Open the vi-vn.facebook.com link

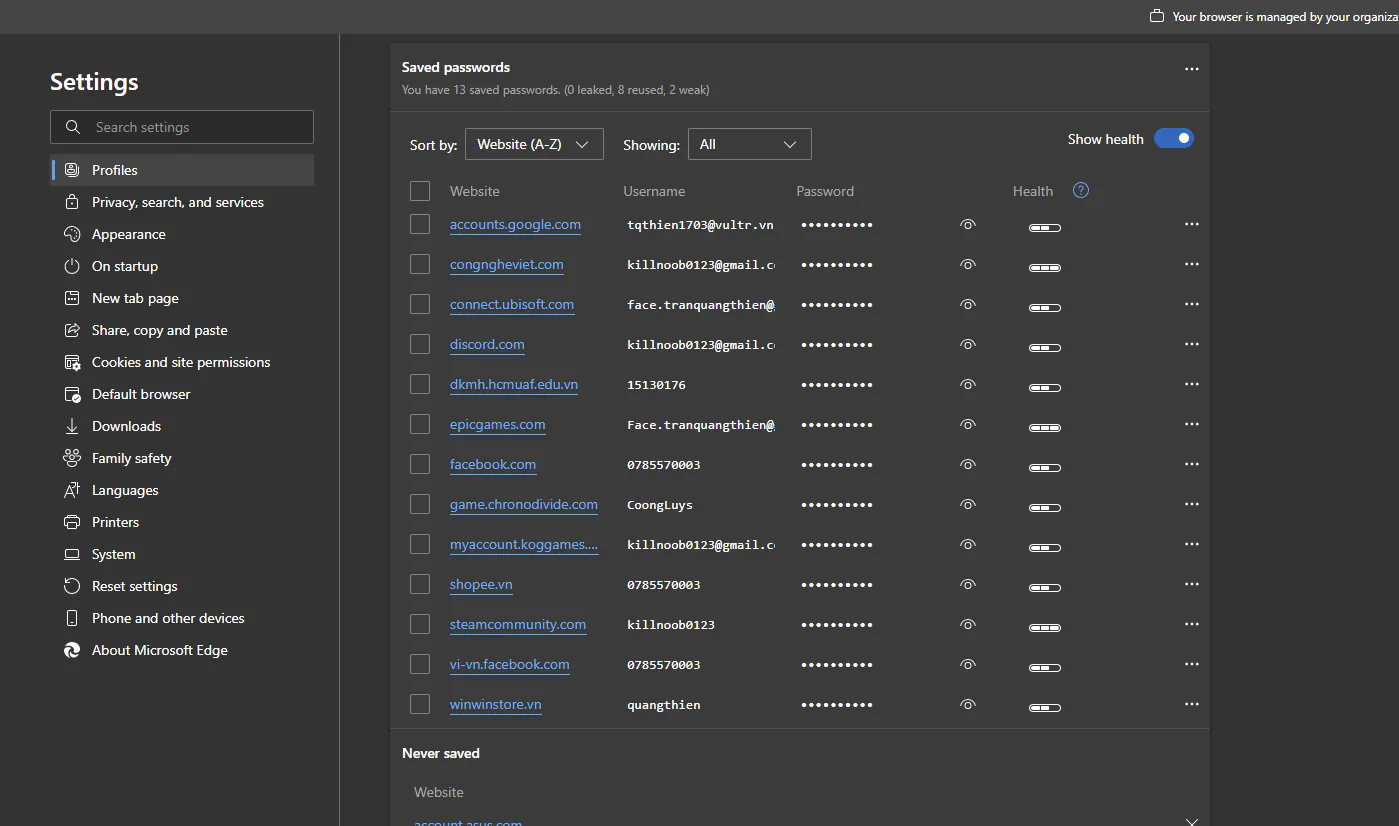[510, 665]
